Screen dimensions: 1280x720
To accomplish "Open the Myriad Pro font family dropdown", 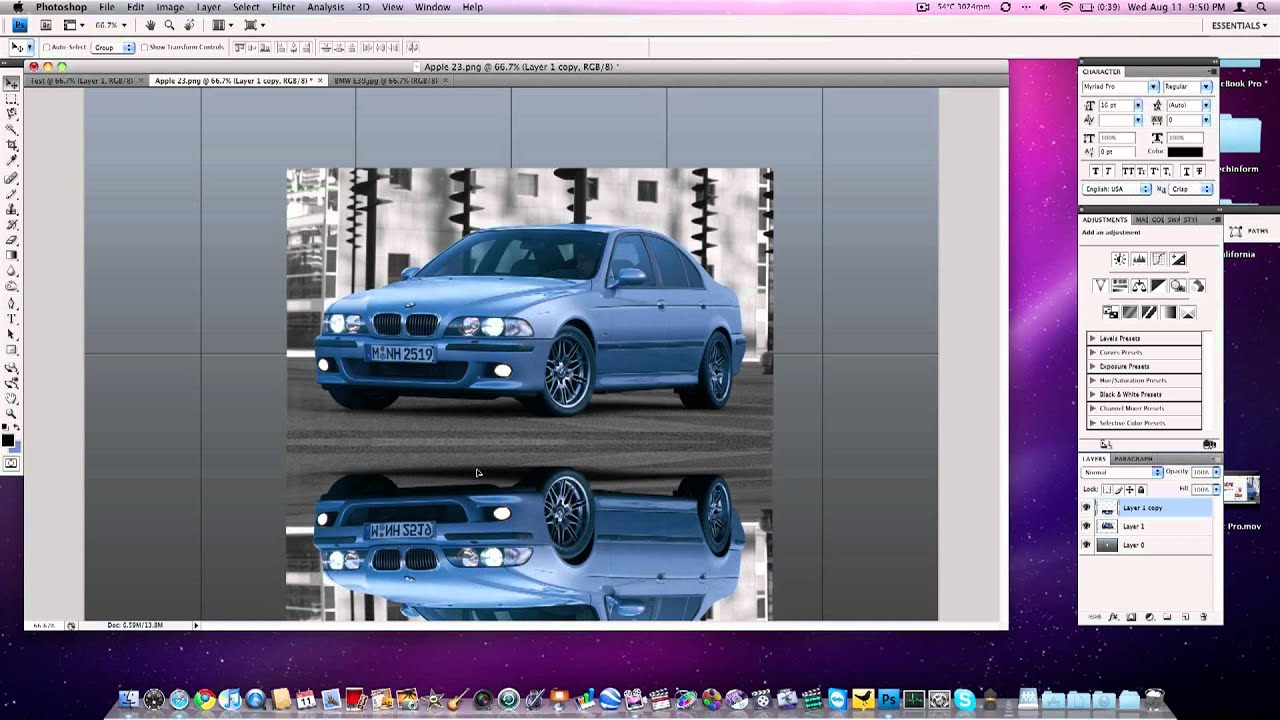I will click(x=1153, y=87).
